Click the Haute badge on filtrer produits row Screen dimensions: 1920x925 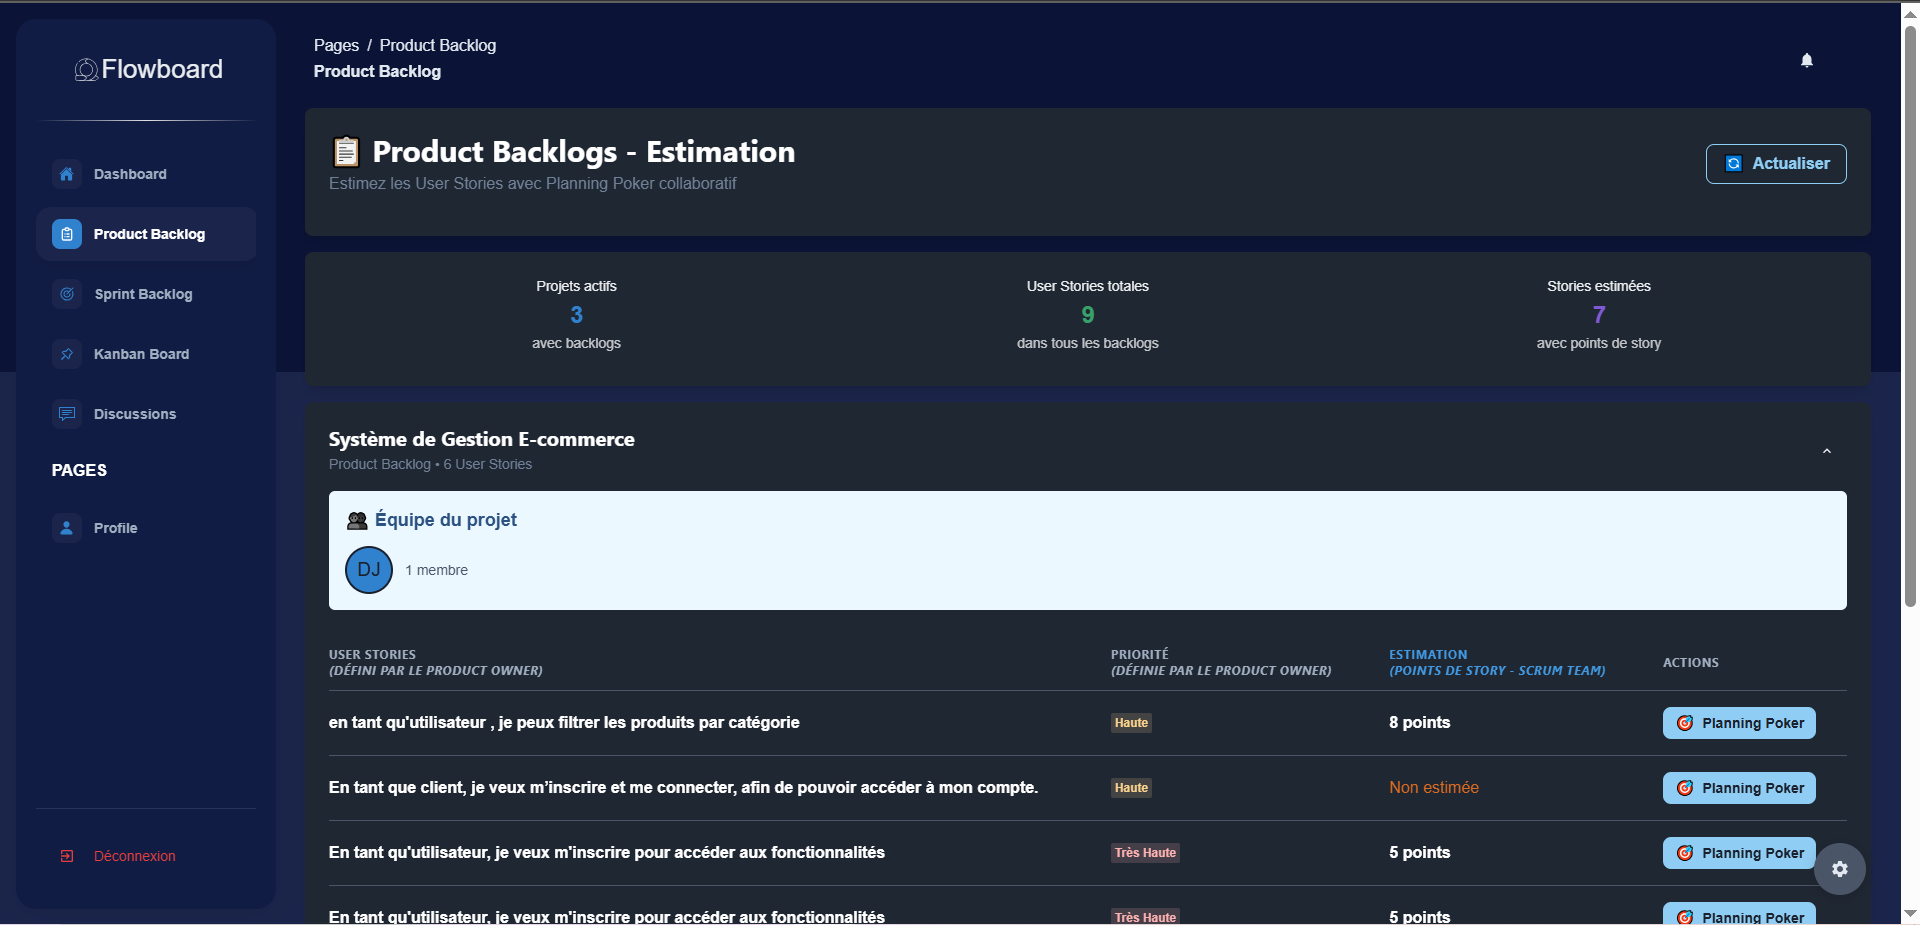coord(1131,723)
